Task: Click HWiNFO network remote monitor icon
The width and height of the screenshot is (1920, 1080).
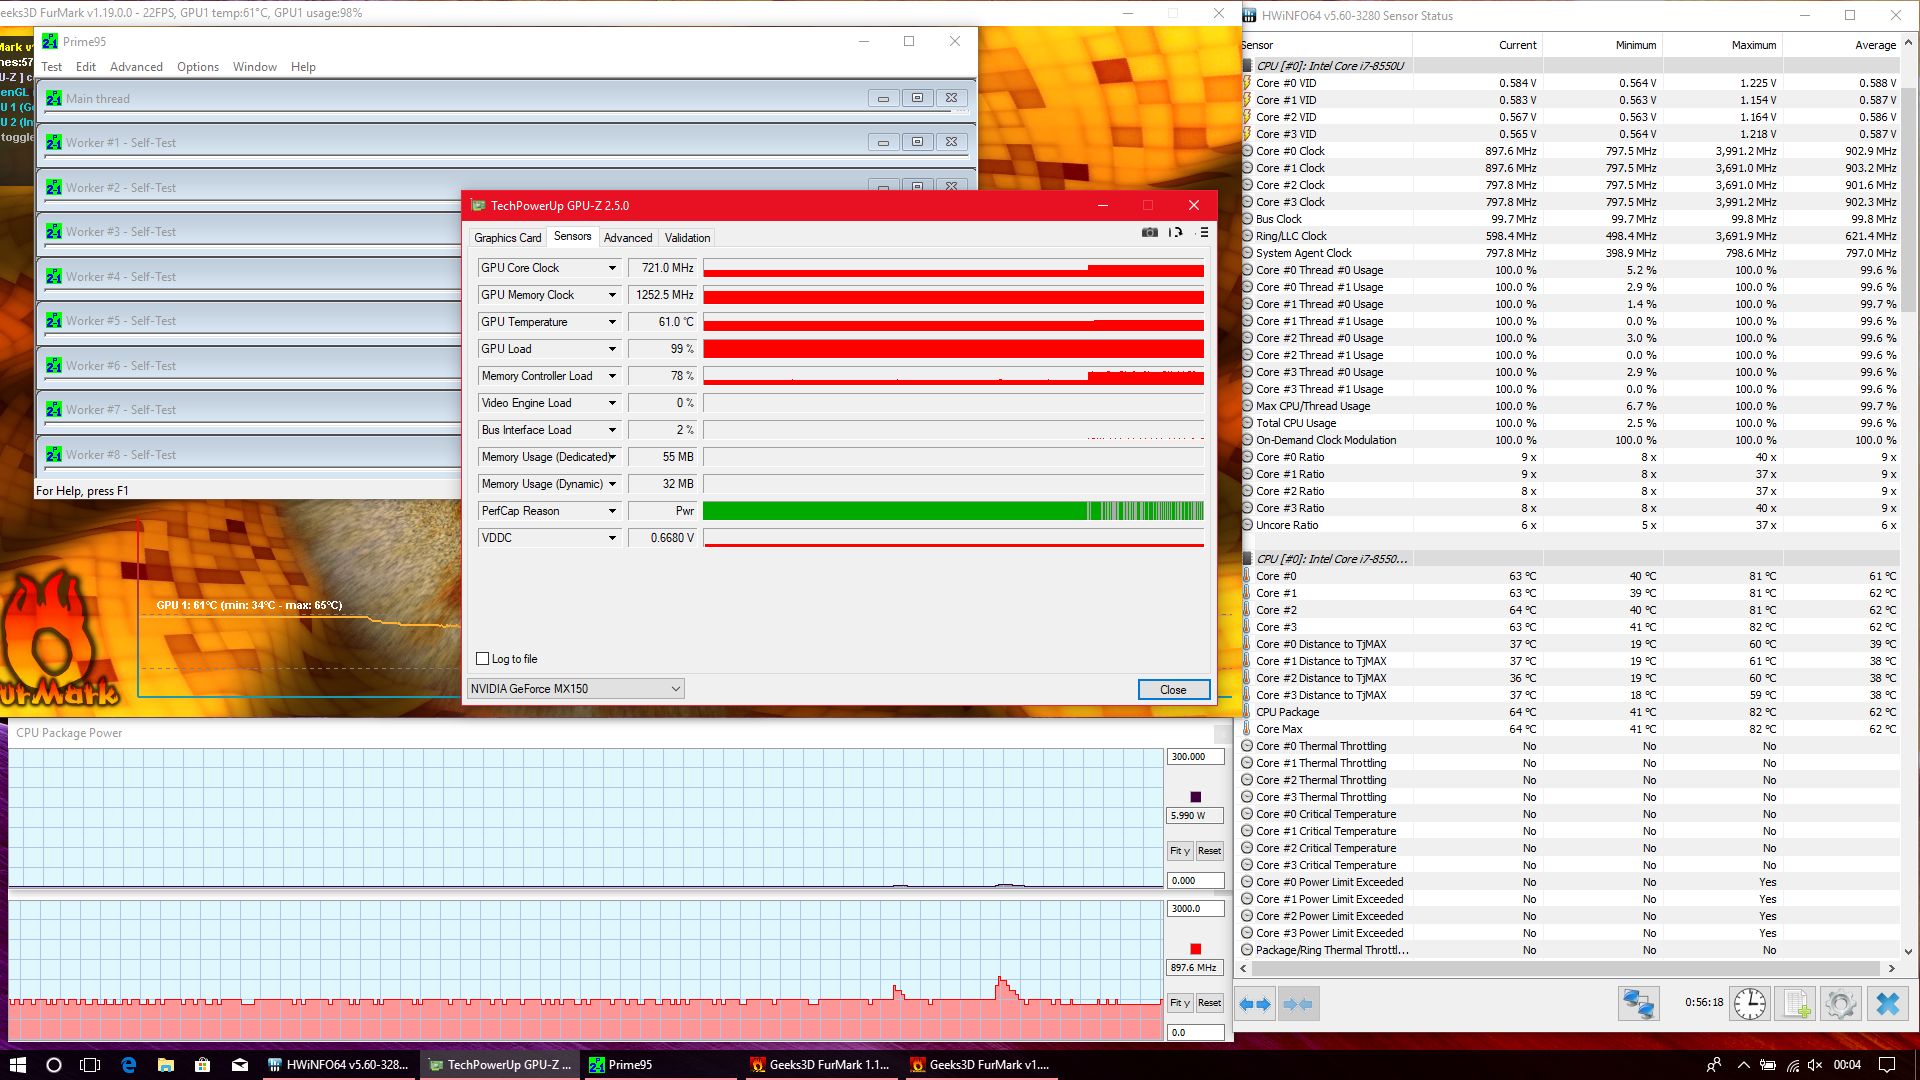Action: tap(1638, 1003)
